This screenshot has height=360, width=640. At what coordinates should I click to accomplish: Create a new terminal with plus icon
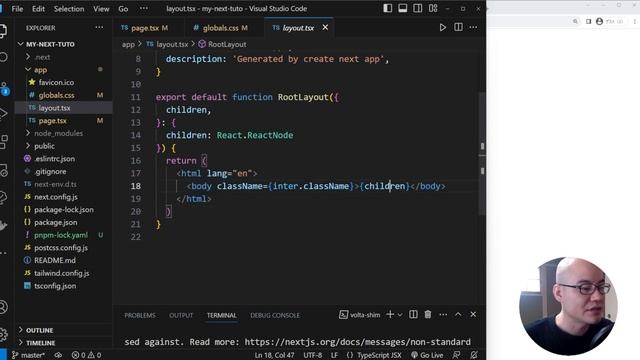point(390,314)
